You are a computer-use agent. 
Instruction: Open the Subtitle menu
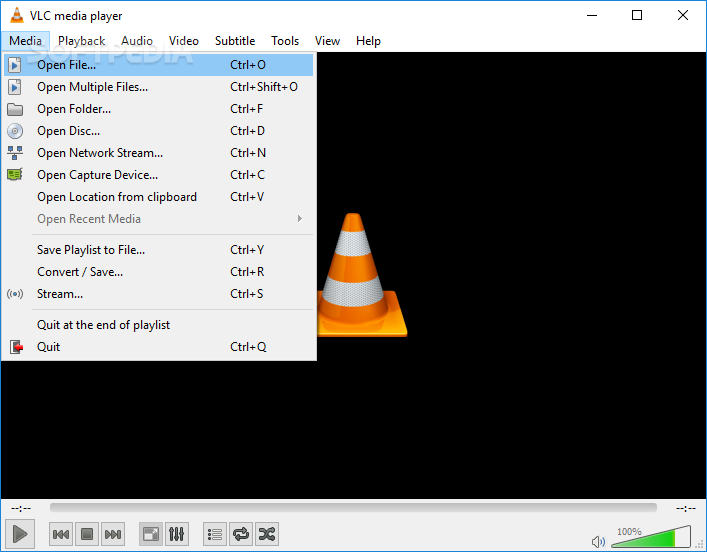(235, 41)
